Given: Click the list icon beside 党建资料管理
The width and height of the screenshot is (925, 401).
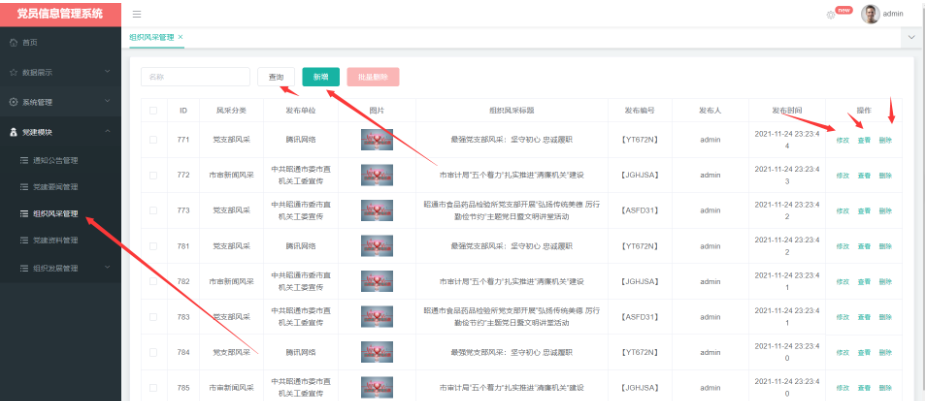Looking at the screenshot, I should coord(24,241).
